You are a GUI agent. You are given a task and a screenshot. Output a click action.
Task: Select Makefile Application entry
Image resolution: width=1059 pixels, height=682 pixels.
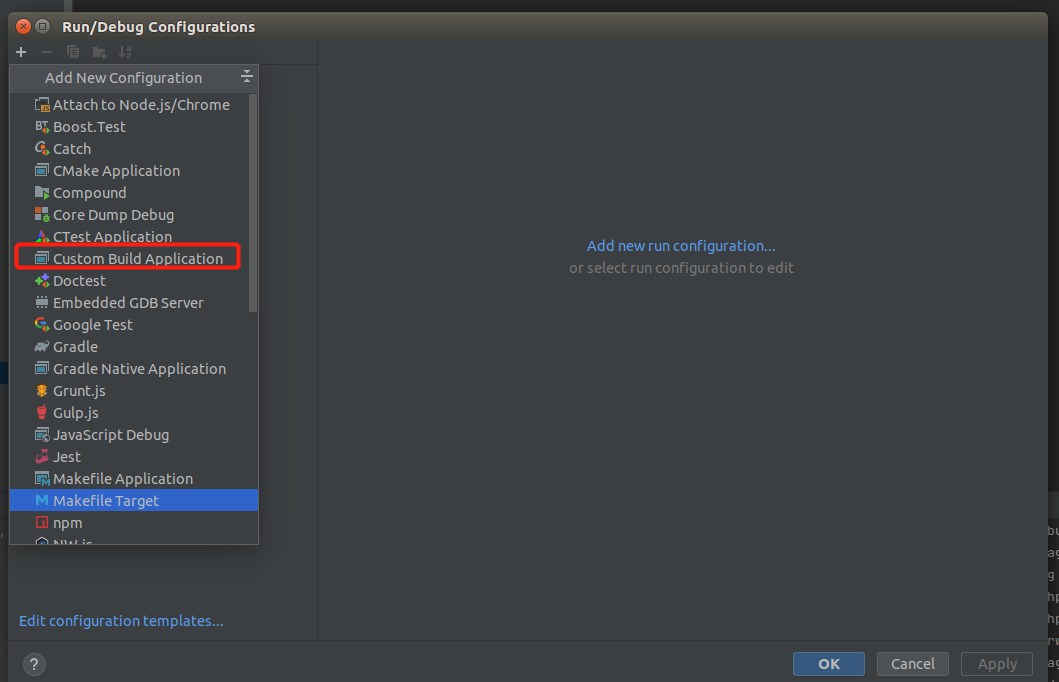[134, 479]
